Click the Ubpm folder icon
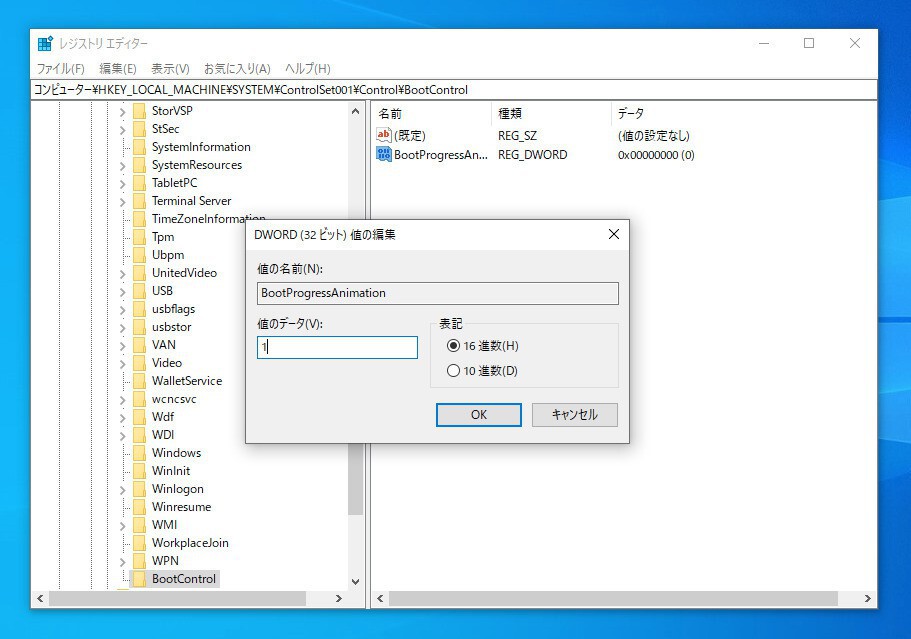Viewport: 911px width, 639px height. 139,255
